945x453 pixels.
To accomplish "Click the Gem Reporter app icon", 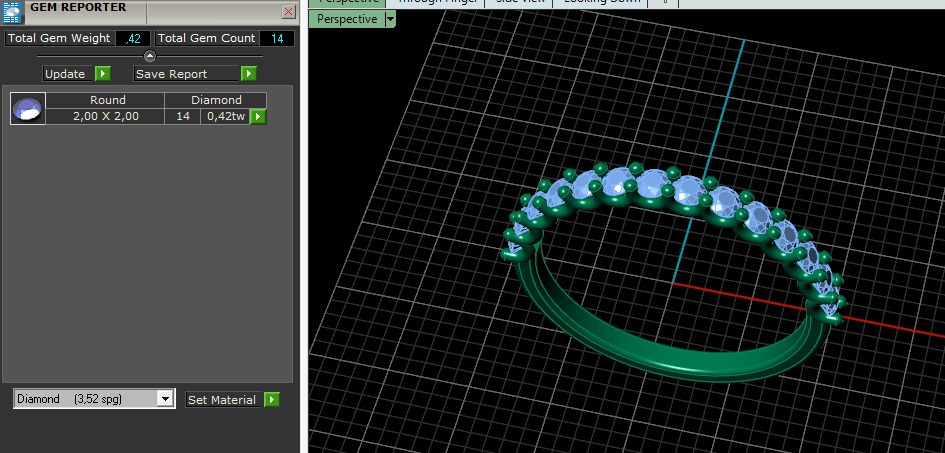I will coord(12,12).
